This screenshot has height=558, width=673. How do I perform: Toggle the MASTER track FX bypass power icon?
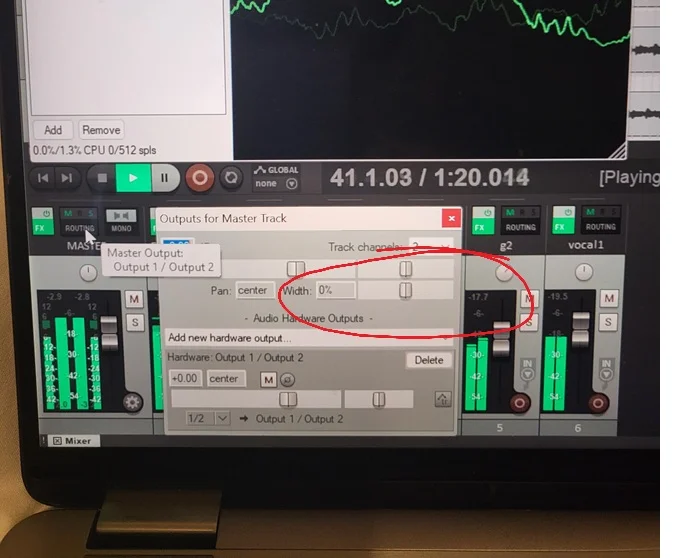(45, 213)
